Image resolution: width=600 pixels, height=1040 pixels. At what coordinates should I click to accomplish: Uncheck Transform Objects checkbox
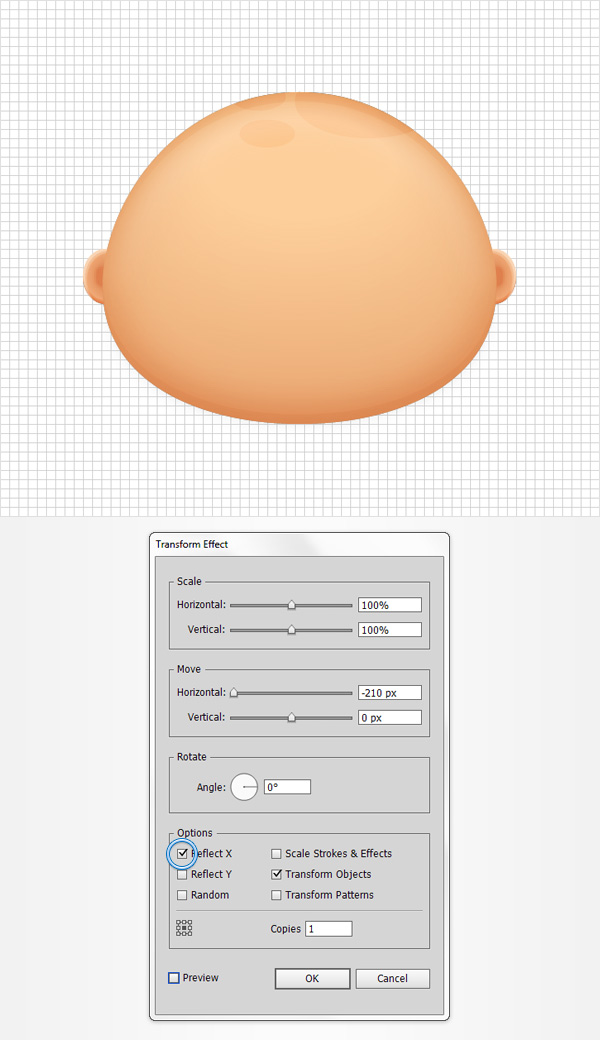point(276,875)
